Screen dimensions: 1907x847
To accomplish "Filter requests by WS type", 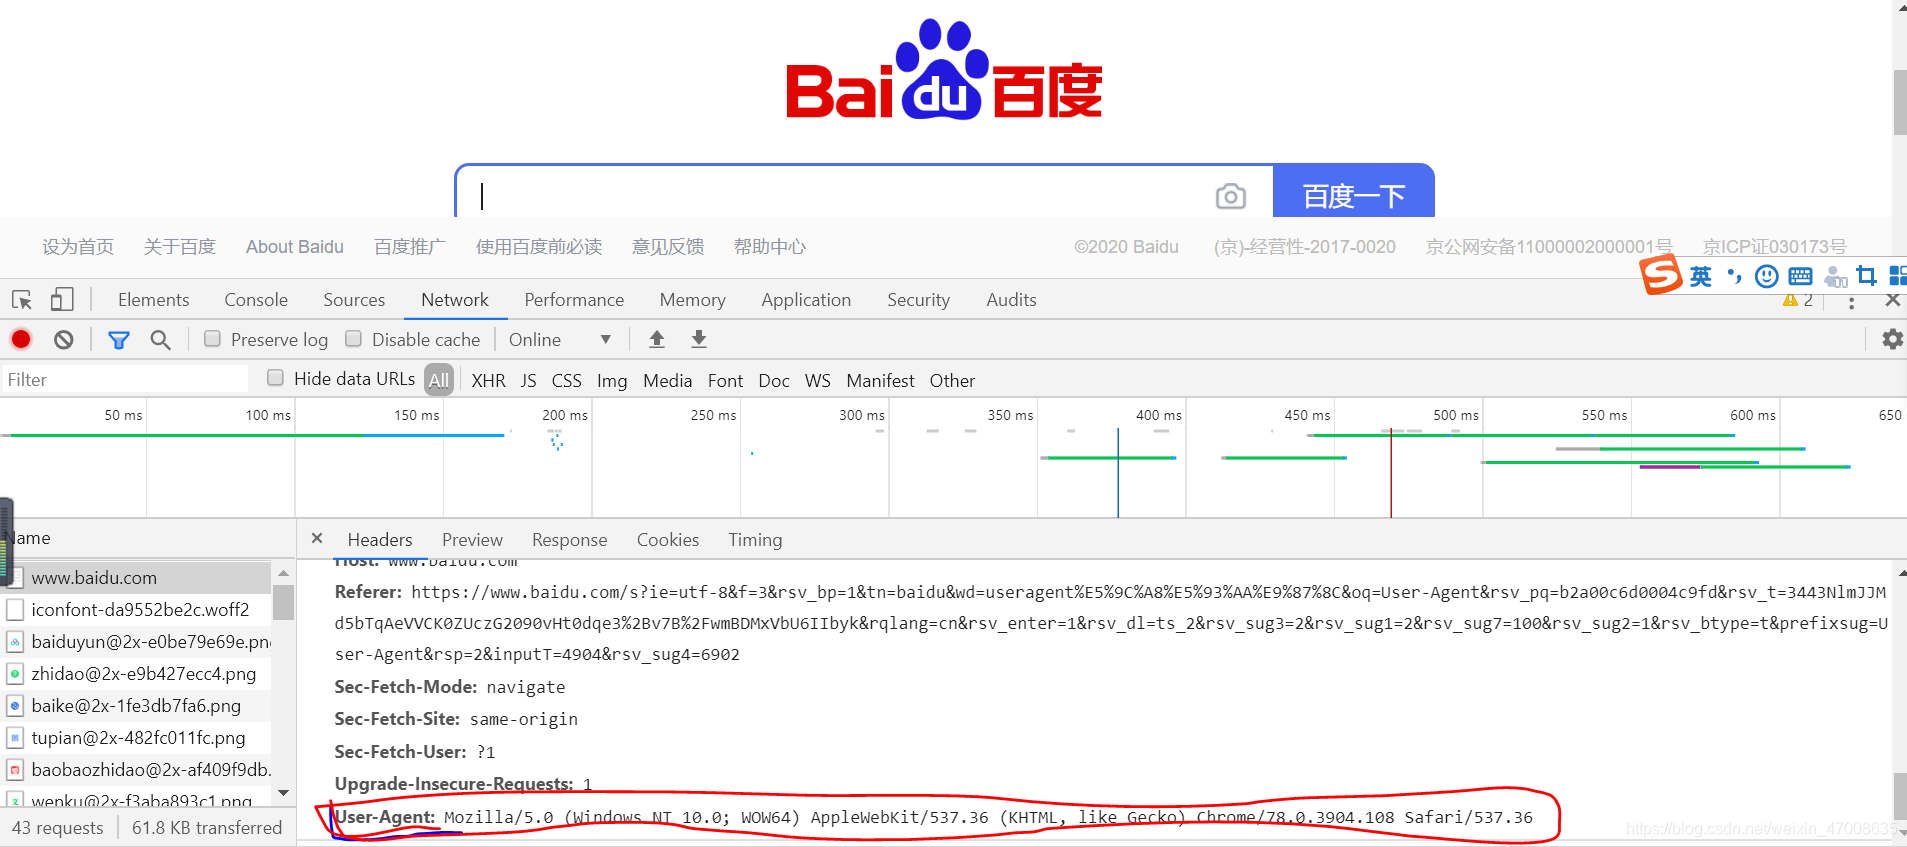I will click(x=817, y=380).
